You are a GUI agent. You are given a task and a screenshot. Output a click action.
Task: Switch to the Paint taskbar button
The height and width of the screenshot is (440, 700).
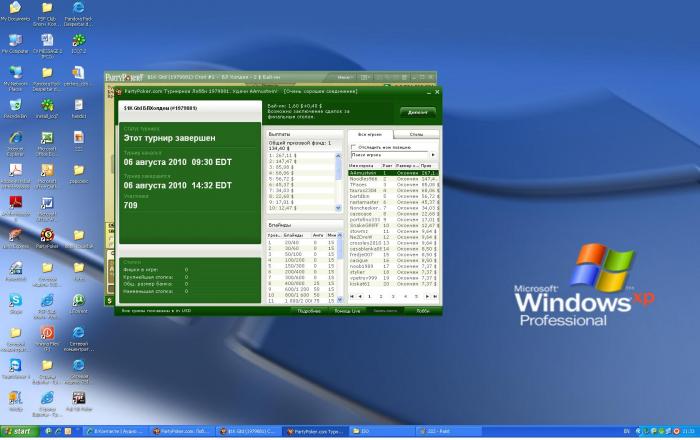click(449, 432)
